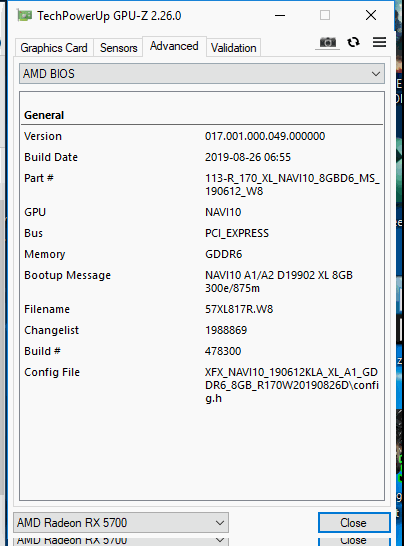Close the GPU-Z window with X
Screen dimensions: 404x546
(371, 15)
